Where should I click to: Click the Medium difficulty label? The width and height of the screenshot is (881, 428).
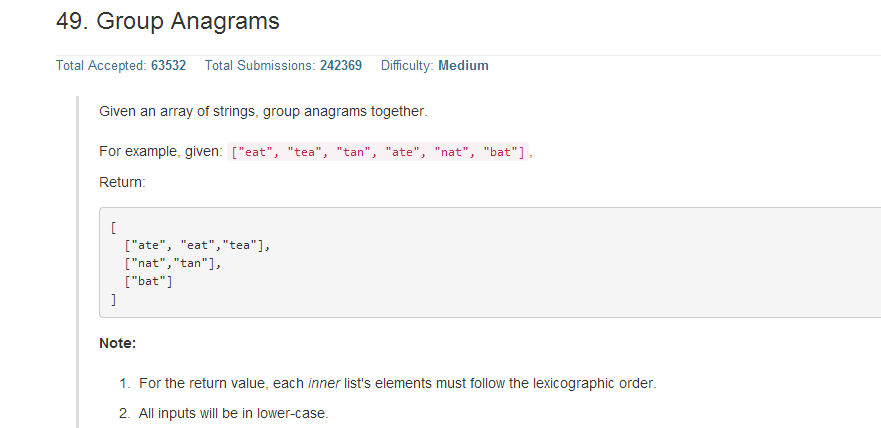click(464, 66)
